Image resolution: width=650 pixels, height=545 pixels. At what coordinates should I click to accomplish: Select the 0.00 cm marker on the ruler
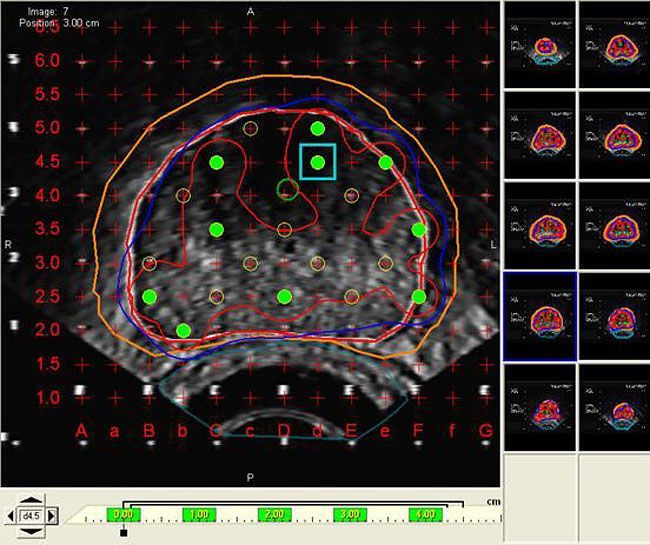(124, 515)
